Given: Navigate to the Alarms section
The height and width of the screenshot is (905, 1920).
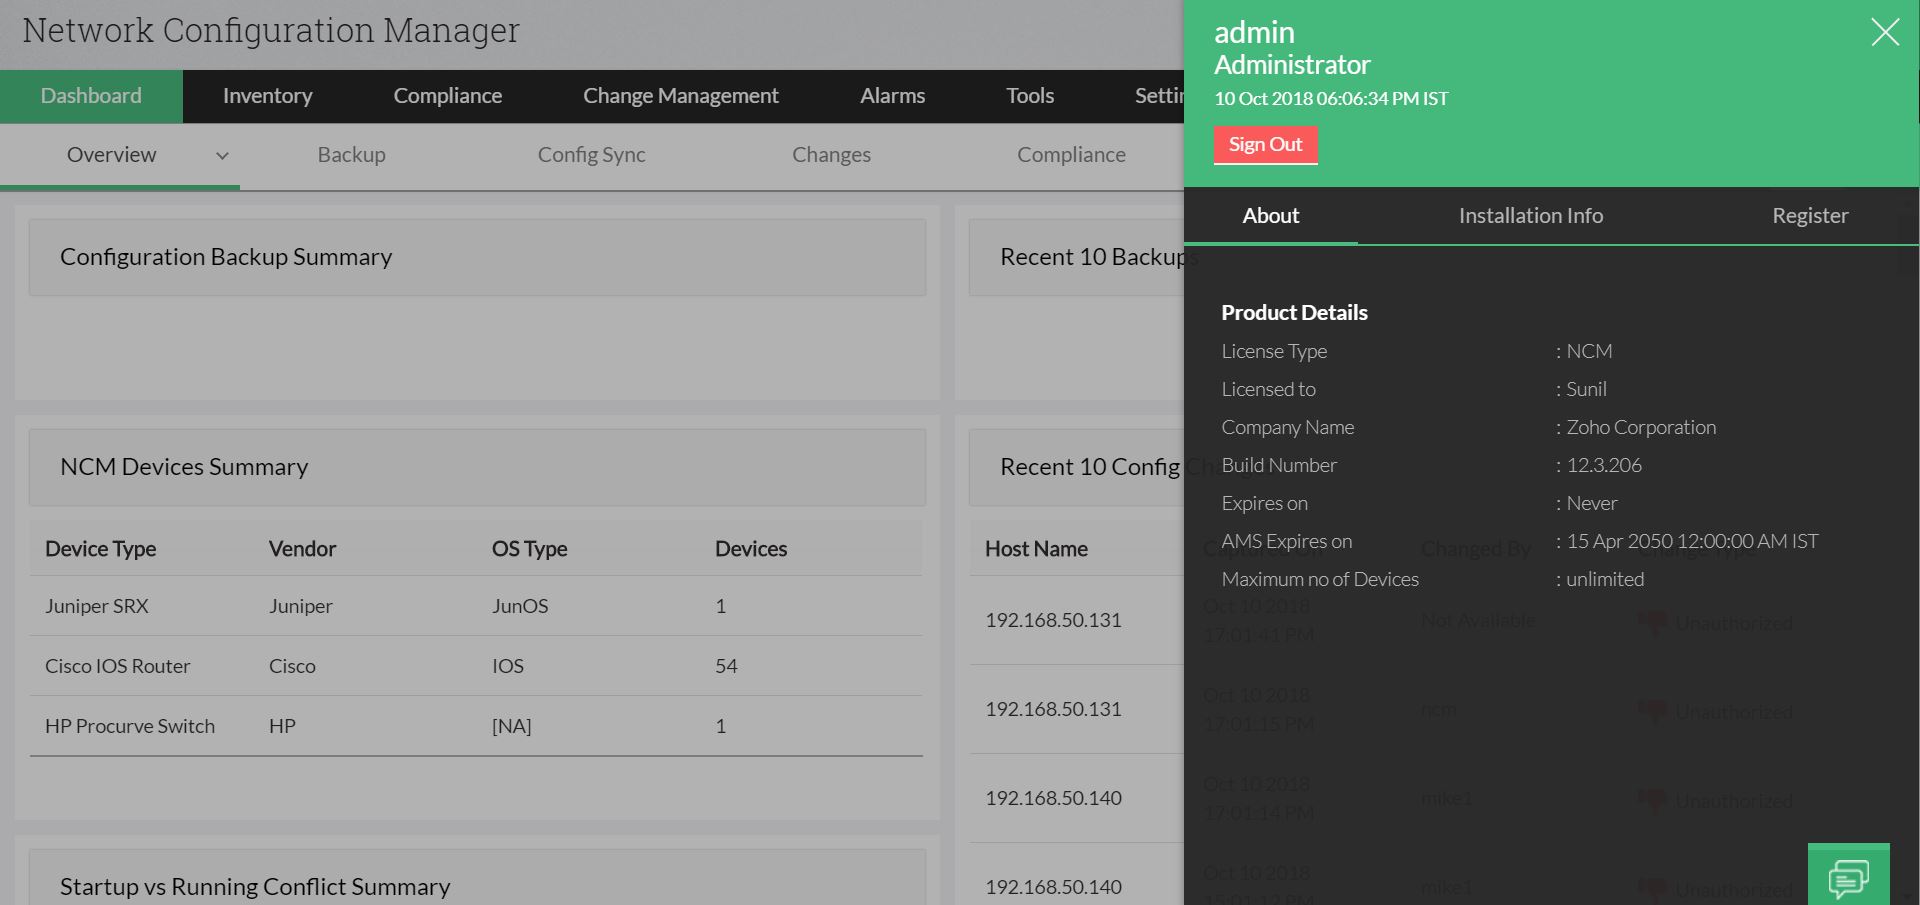Looking at the screenshot, I should 892,96.
